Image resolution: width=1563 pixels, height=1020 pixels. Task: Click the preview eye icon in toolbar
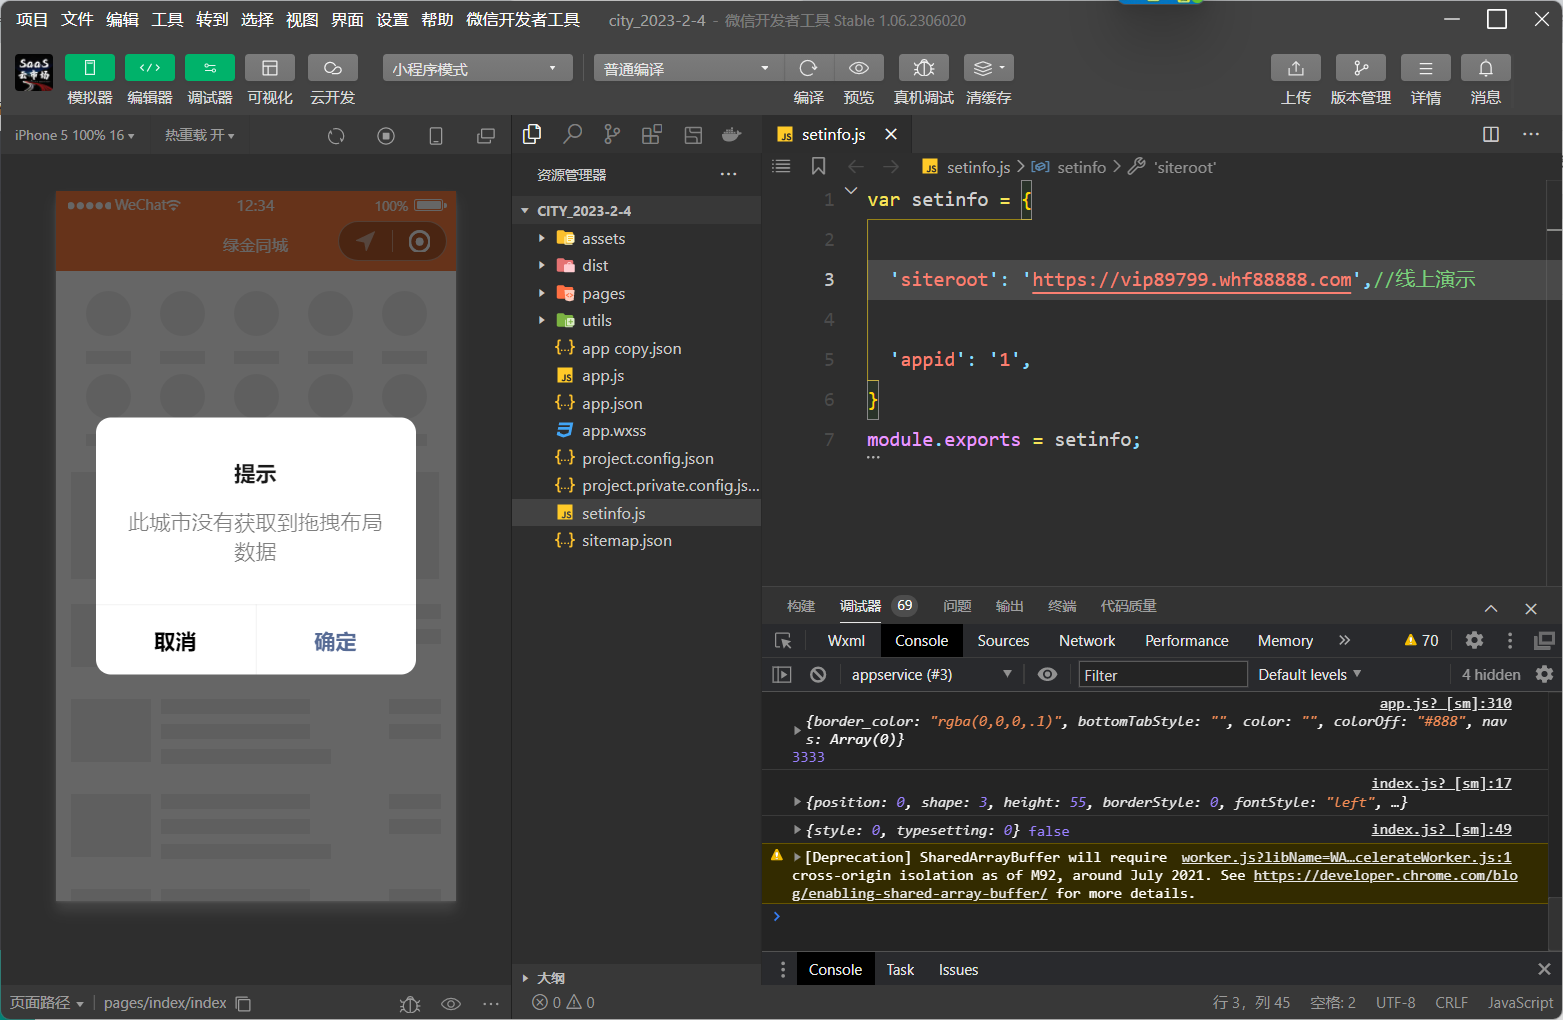(859, 67)
